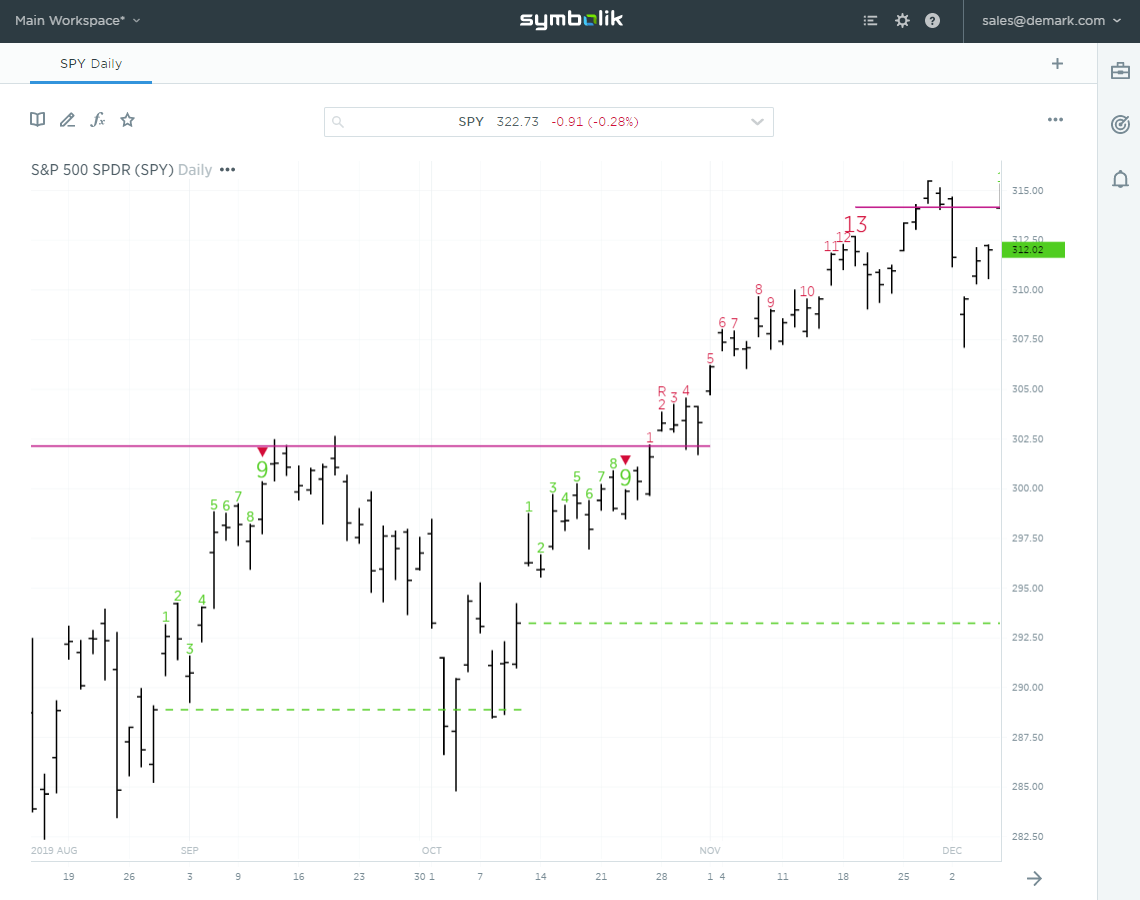The height and width of the screenshot is (900, 1140).
Task: Expand the SPY symbol search dropdown
Action: pos(757,121)
